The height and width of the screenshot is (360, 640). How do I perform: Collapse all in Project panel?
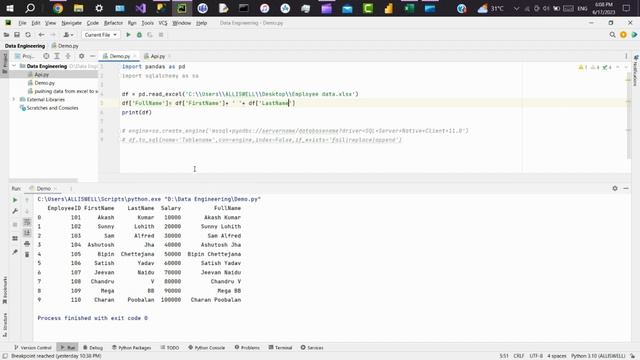pyautogui.click(x=68, y=56)
